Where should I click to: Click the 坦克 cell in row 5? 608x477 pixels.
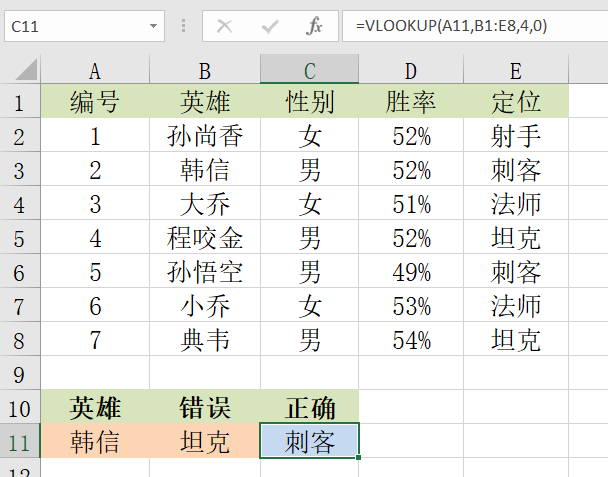coord(516,237)
